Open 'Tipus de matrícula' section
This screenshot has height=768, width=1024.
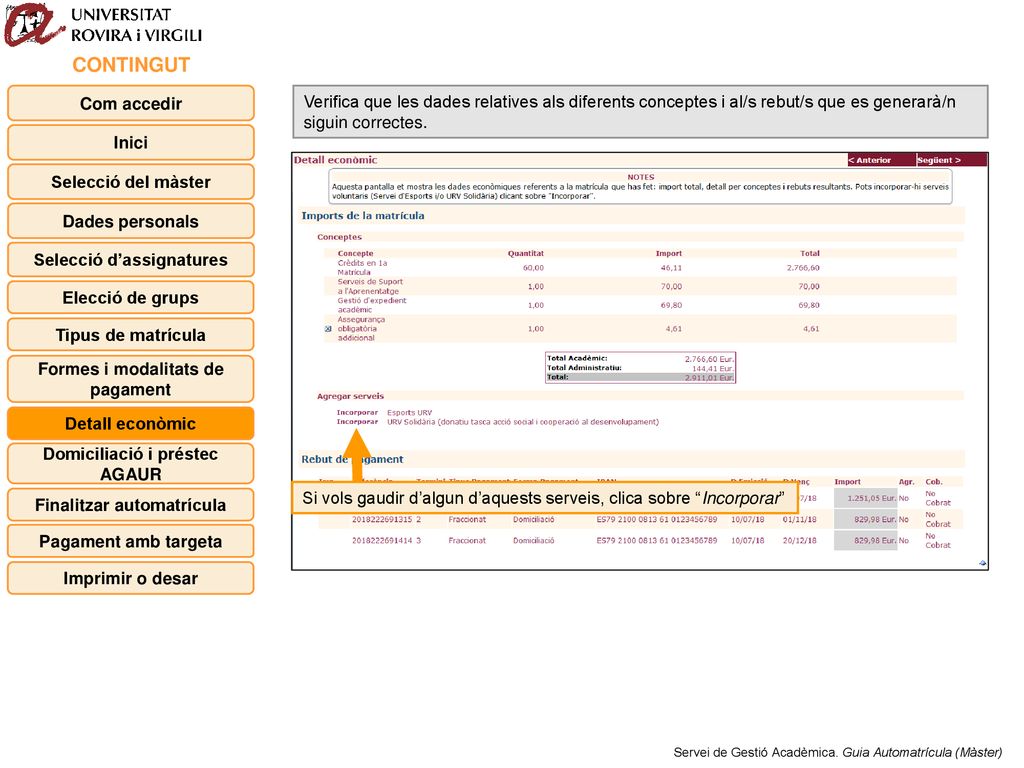(131, 335)
